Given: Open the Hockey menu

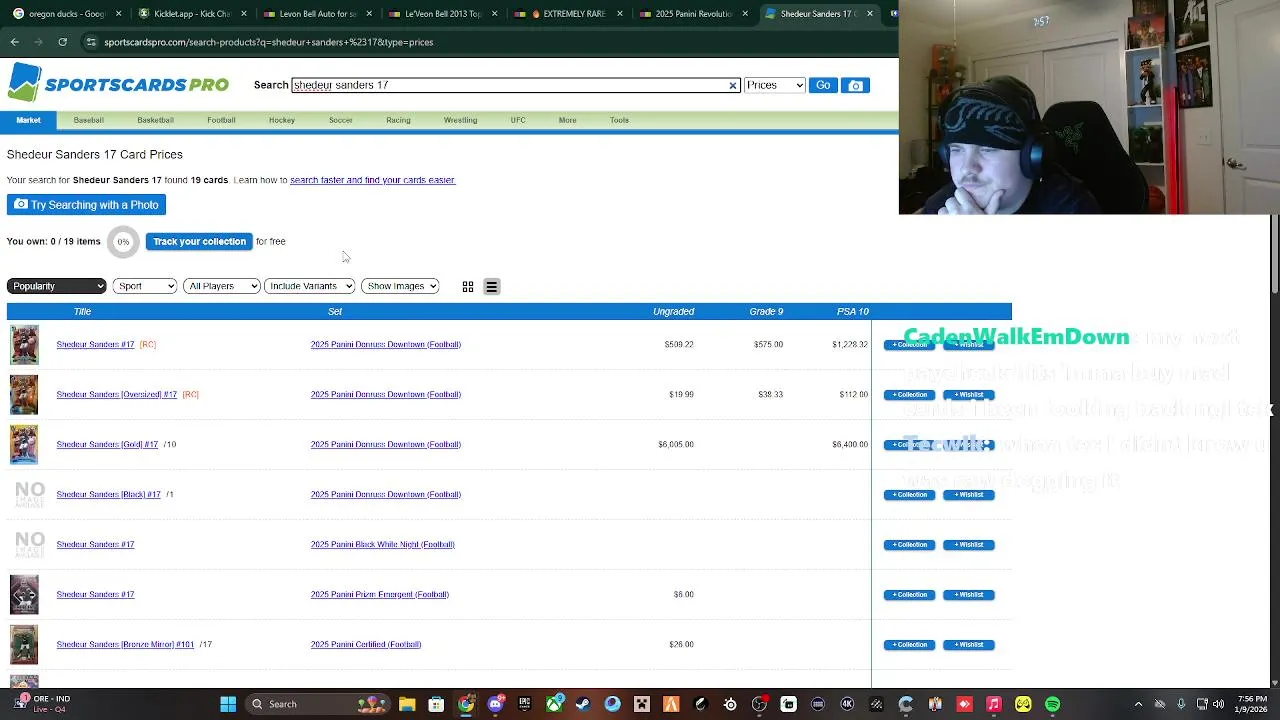Looking at the screenshot, I should [282, 120].
